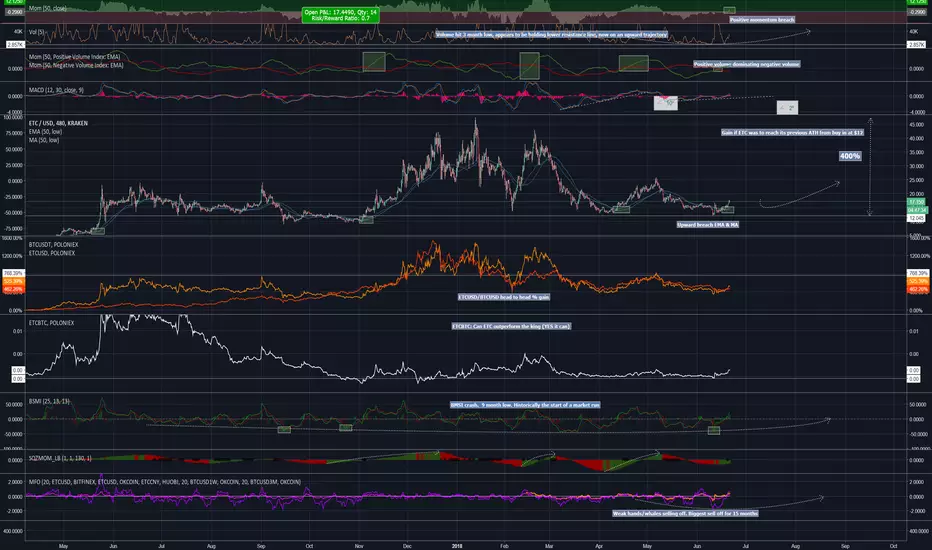This screenshot has height=550, width=932.
Task: Click the 'BMSI crash, 9 month low' annotation
Action: coord(525,405)
